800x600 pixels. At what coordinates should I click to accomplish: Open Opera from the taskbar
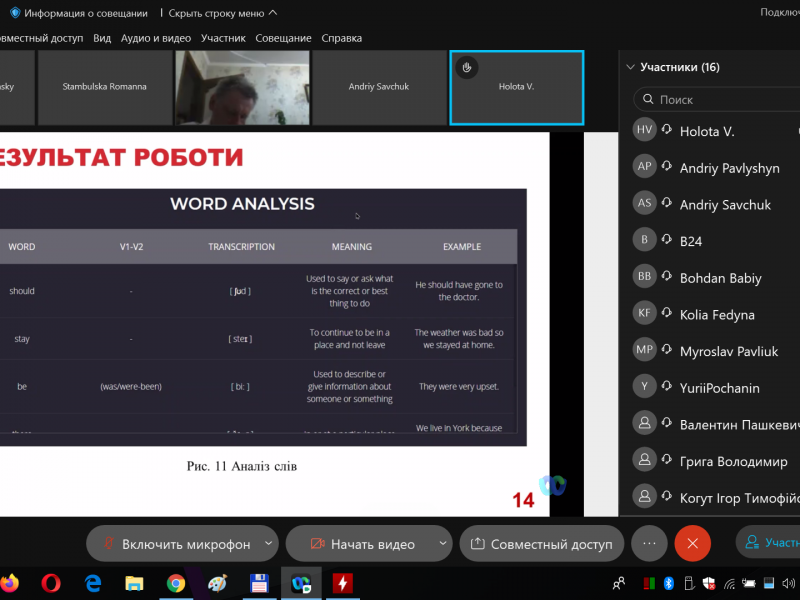pos(52,582)
